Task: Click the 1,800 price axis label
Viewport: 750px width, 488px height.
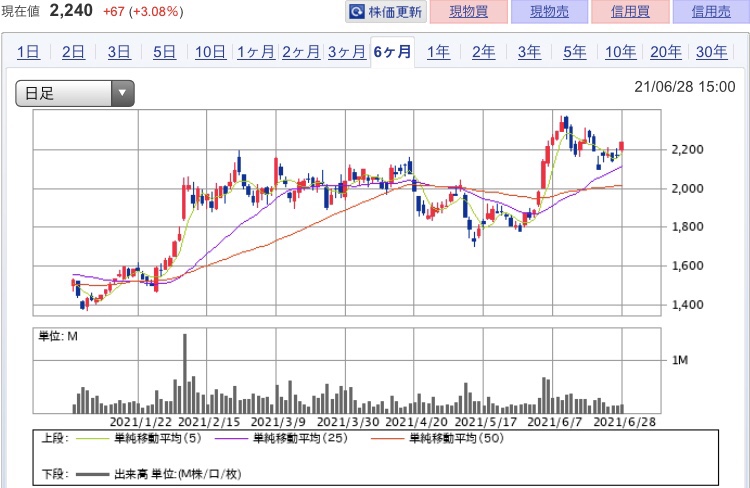Action: [687, 227]
